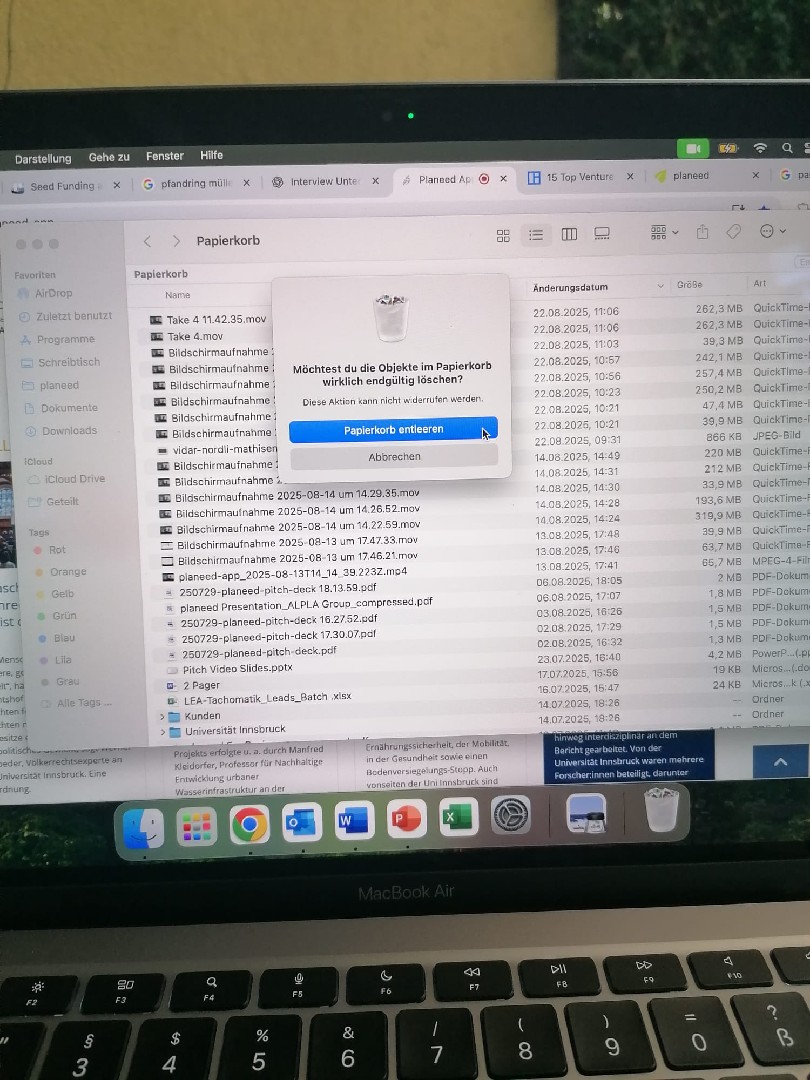This screenshot has width=810, height=1080.
Task: Open Google Chrome from the Dock
Action: click(x=249, y=824)
